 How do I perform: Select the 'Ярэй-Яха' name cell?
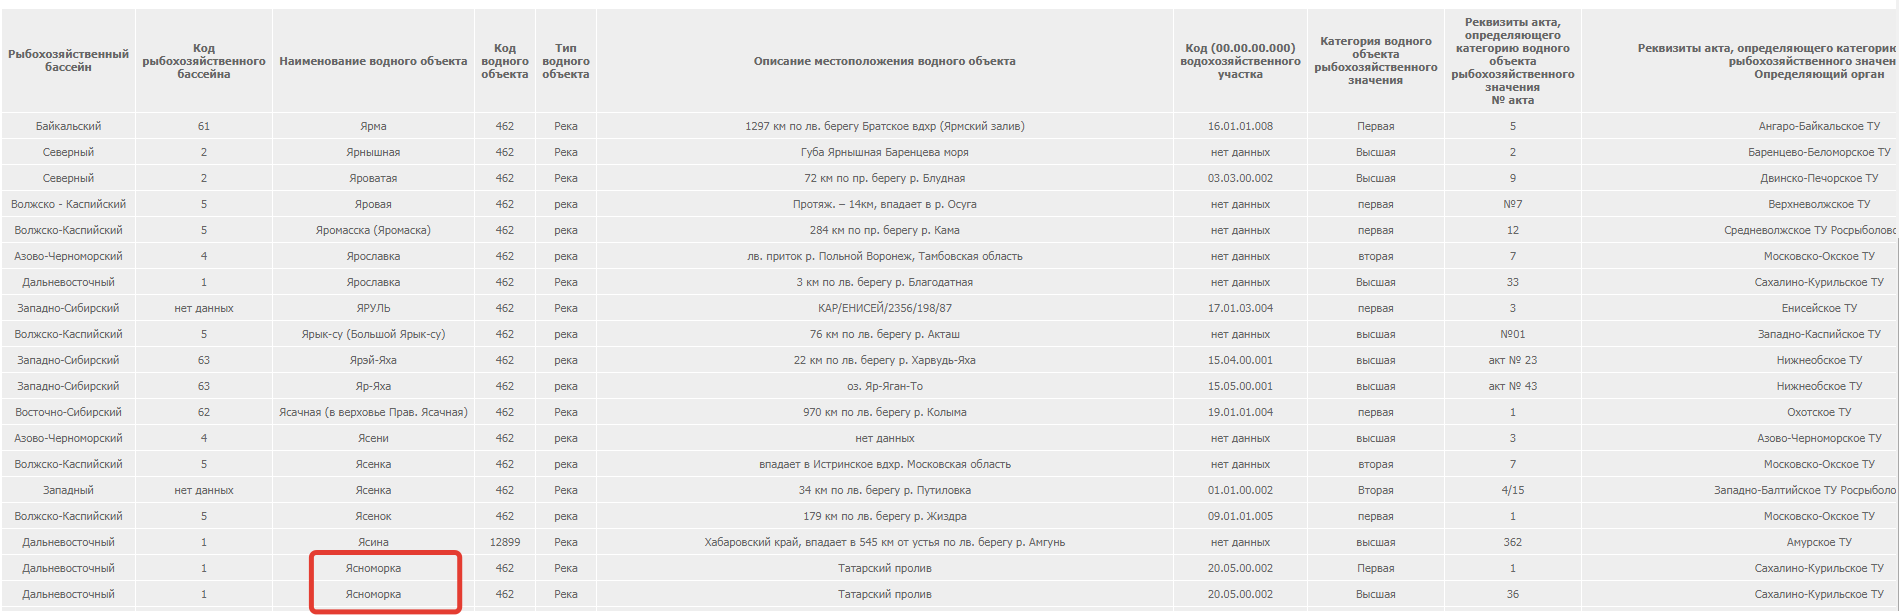point(373,360)
